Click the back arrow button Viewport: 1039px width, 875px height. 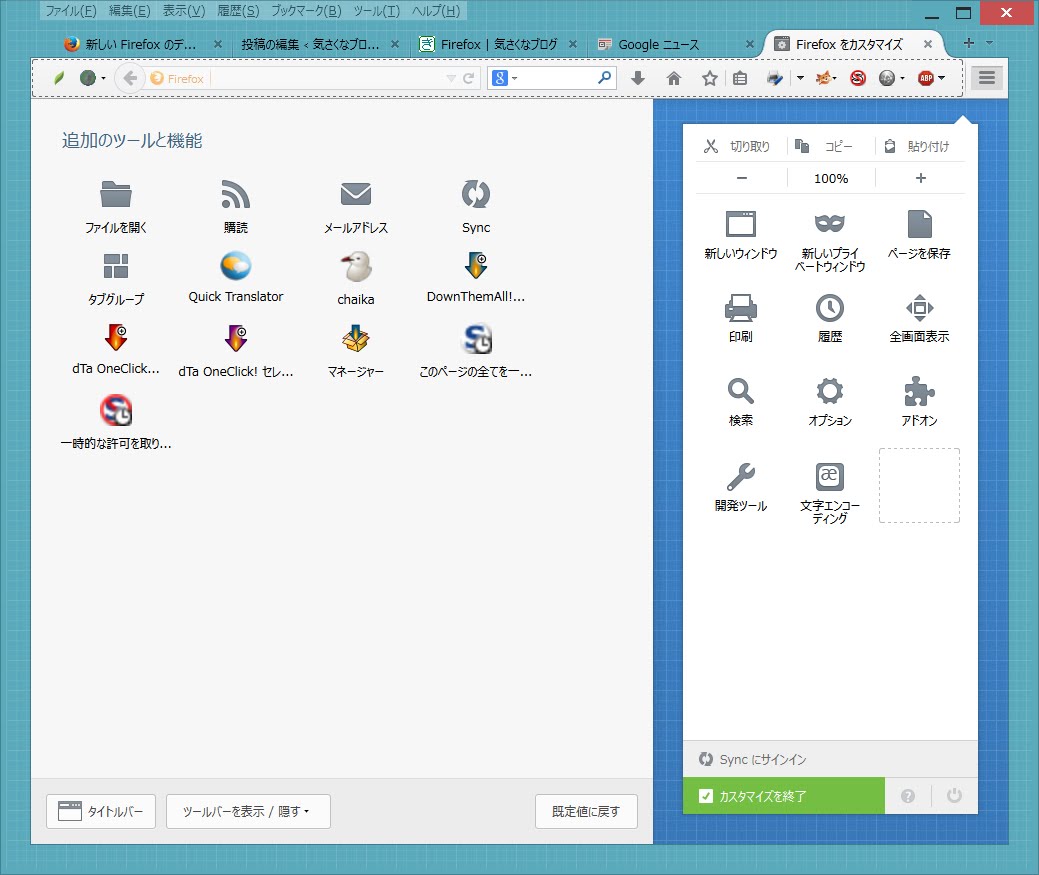(130, 78)
